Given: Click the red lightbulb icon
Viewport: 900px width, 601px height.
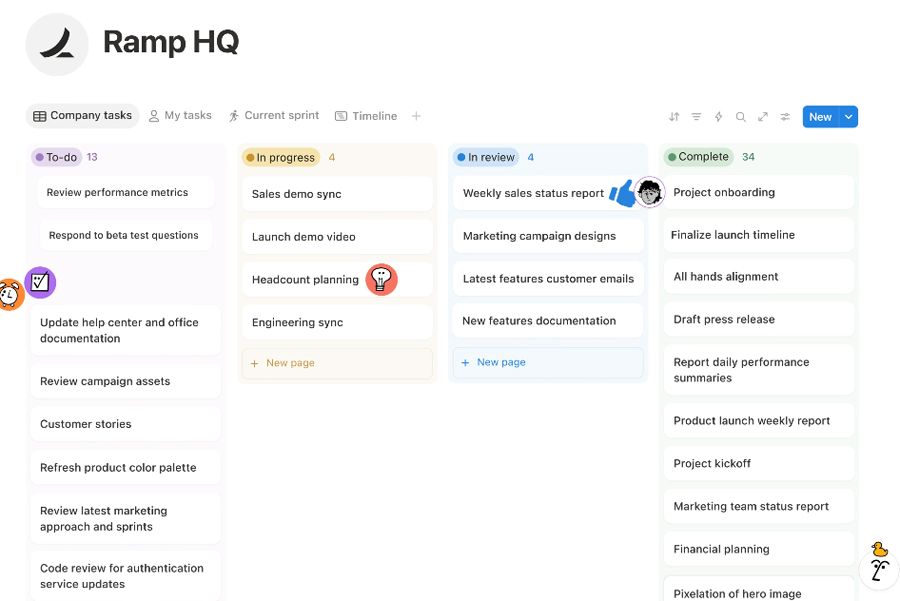Looking at the screenshot, I should [381, 280].
